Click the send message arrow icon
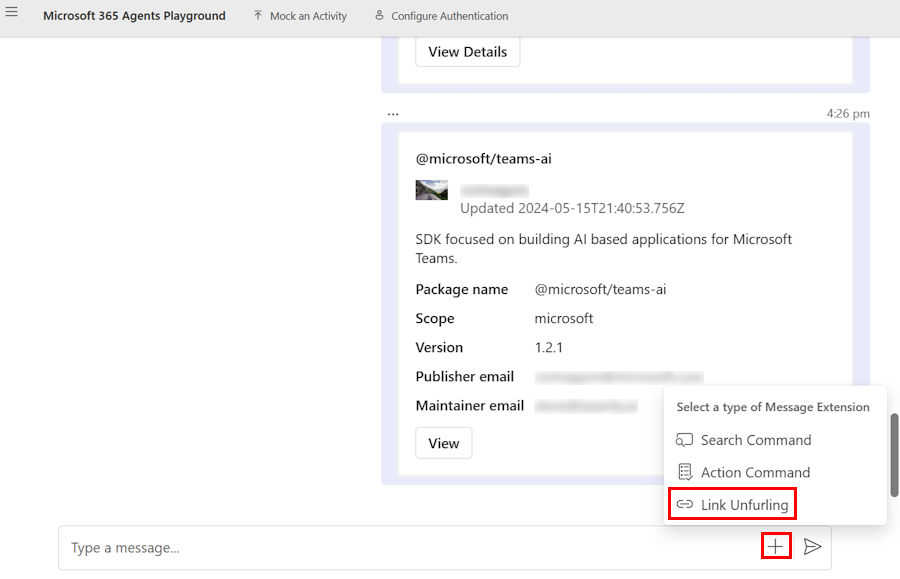The width and height of the screenshot is (900, 579). click(x=812, y=547)
